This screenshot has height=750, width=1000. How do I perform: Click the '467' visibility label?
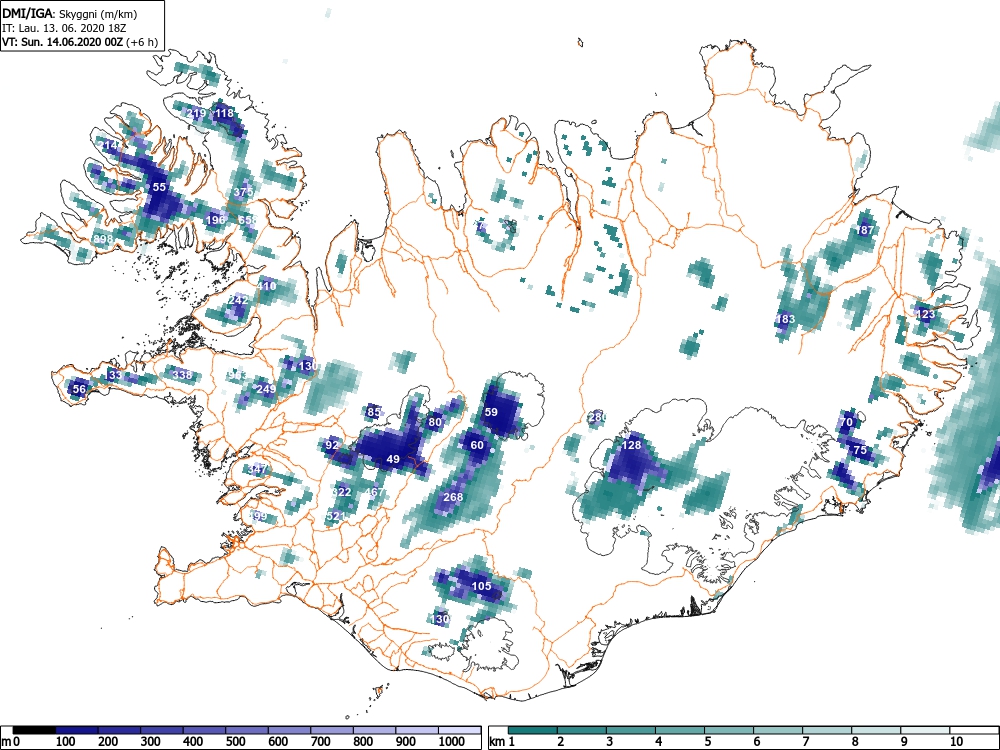[x=374, y=492]
